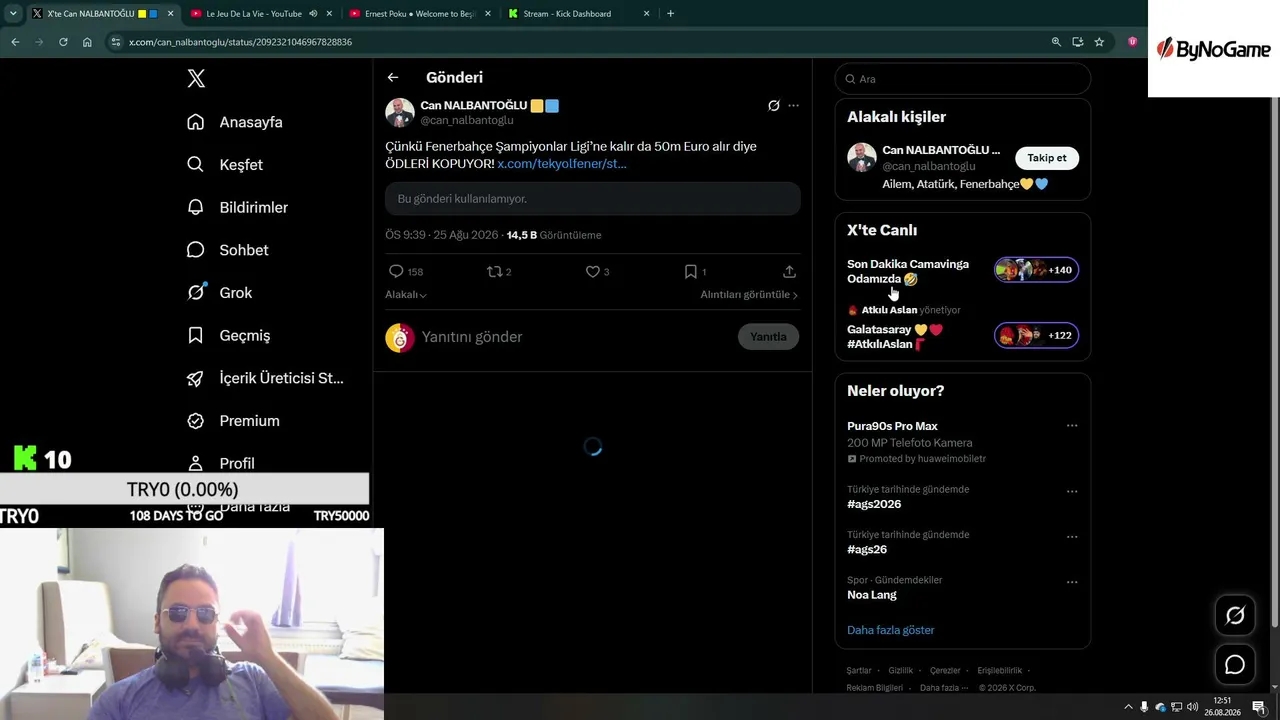Viewport: 1280px width, 720px height.
Task: Click the 14,5 B Görüntüleme view count
Action: [x=554, y=235]
